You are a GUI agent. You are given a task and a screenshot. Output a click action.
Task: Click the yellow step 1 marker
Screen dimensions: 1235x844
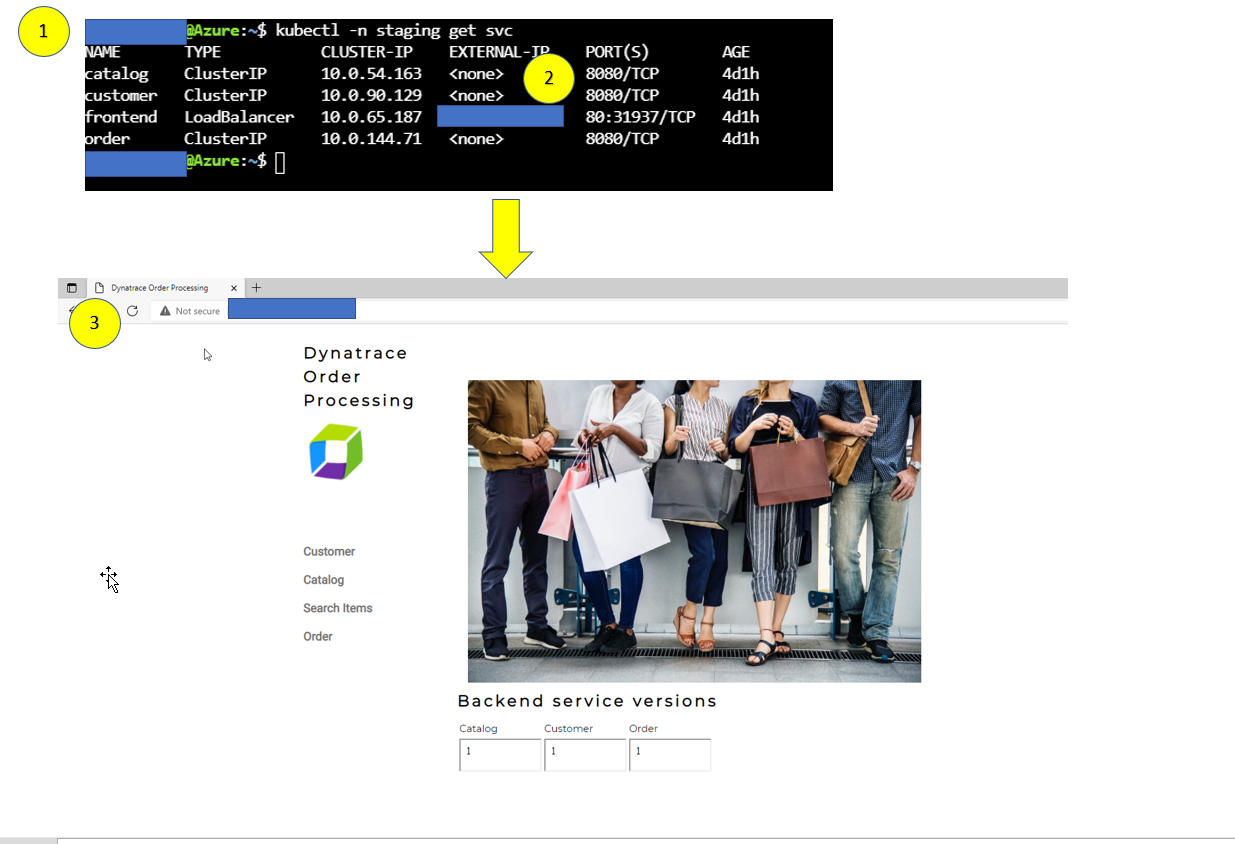tap(43, 32)
